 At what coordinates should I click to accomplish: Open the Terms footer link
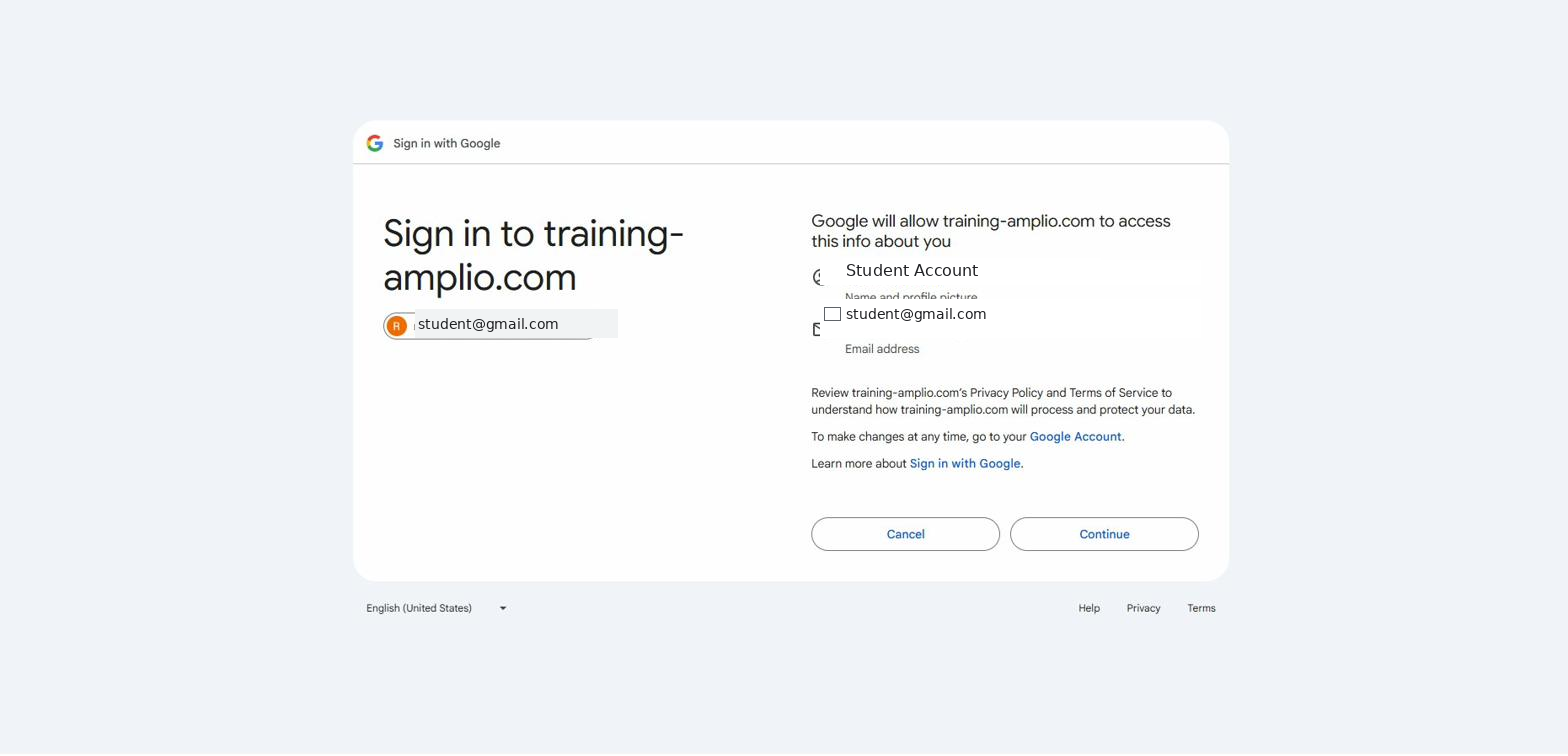[1201, 608]
